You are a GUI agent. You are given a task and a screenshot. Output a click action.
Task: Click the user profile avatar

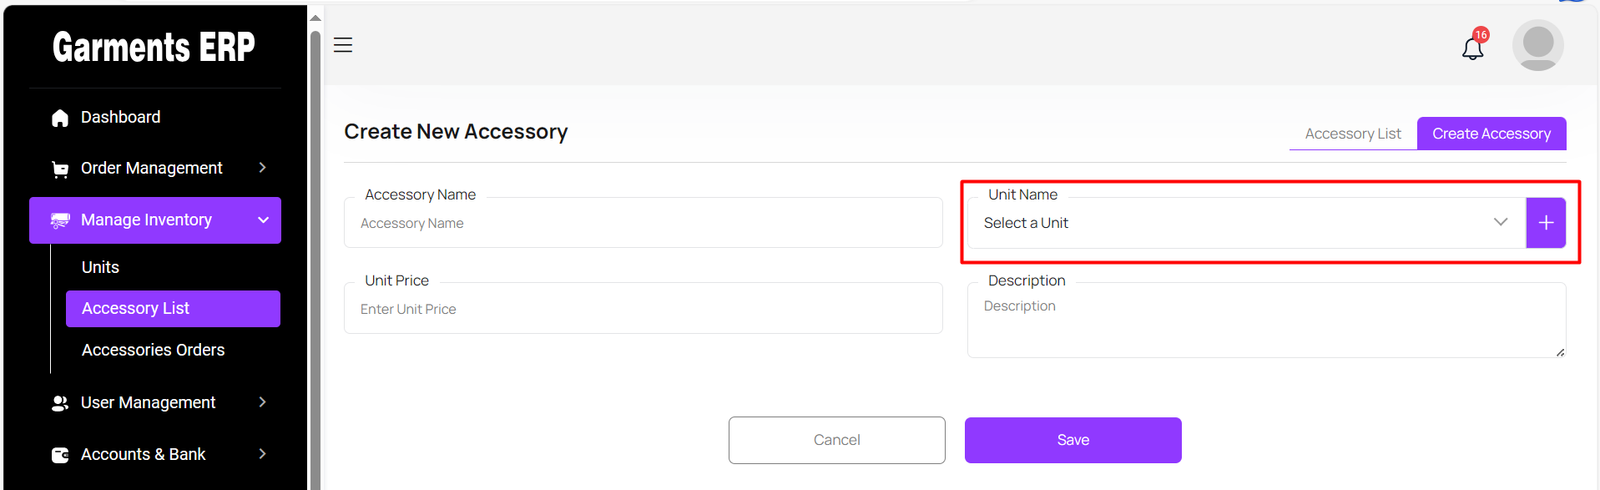pos(1537,45)
